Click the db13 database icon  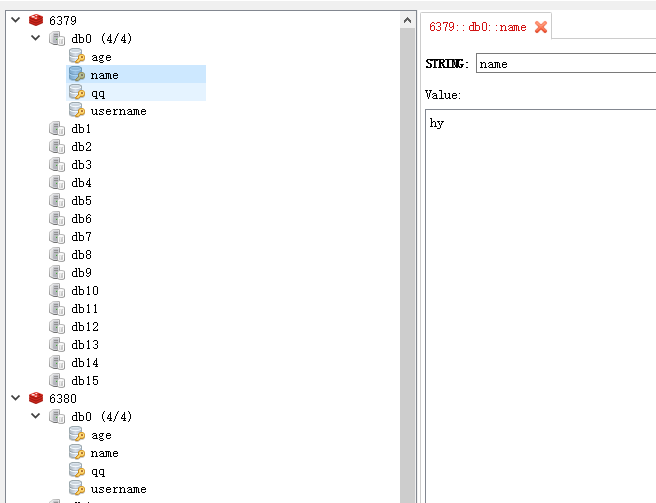tap(57, 344)
